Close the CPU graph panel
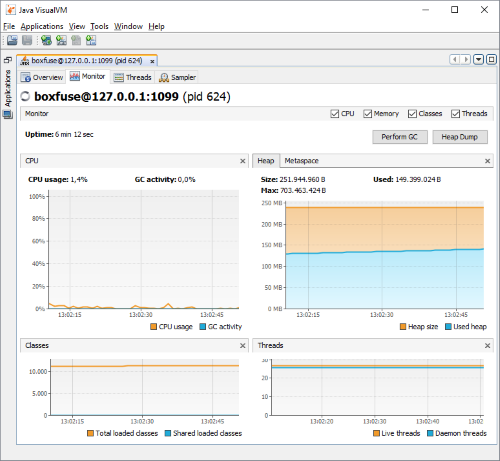The height and width of the screenshot is (461, 500). pyautogui.click(x=243, y=161)
